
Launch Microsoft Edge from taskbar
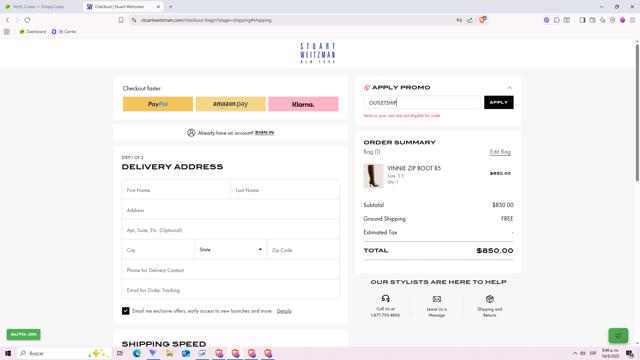137,353
